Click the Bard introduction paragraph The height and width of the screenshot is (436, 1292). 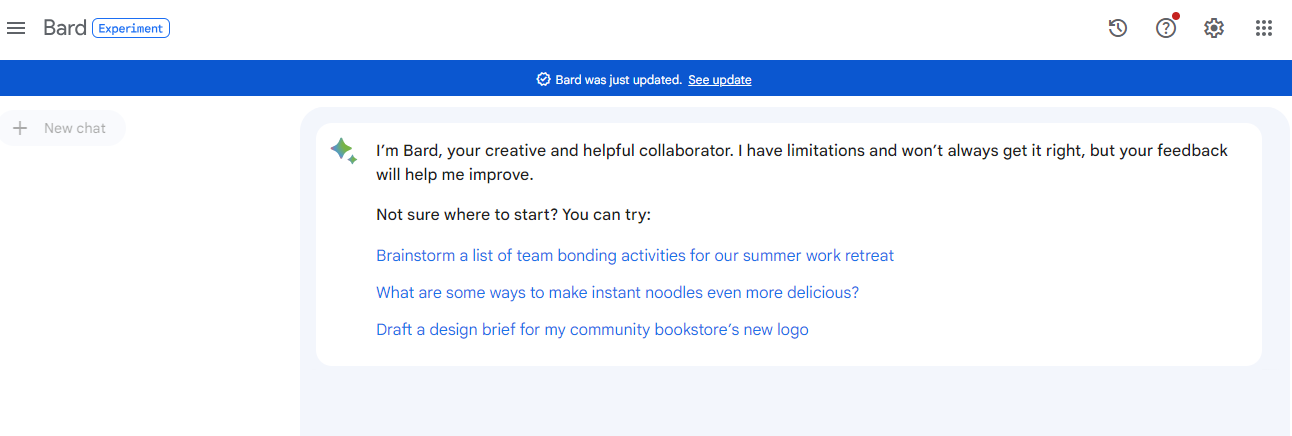(x=802, y=163)
